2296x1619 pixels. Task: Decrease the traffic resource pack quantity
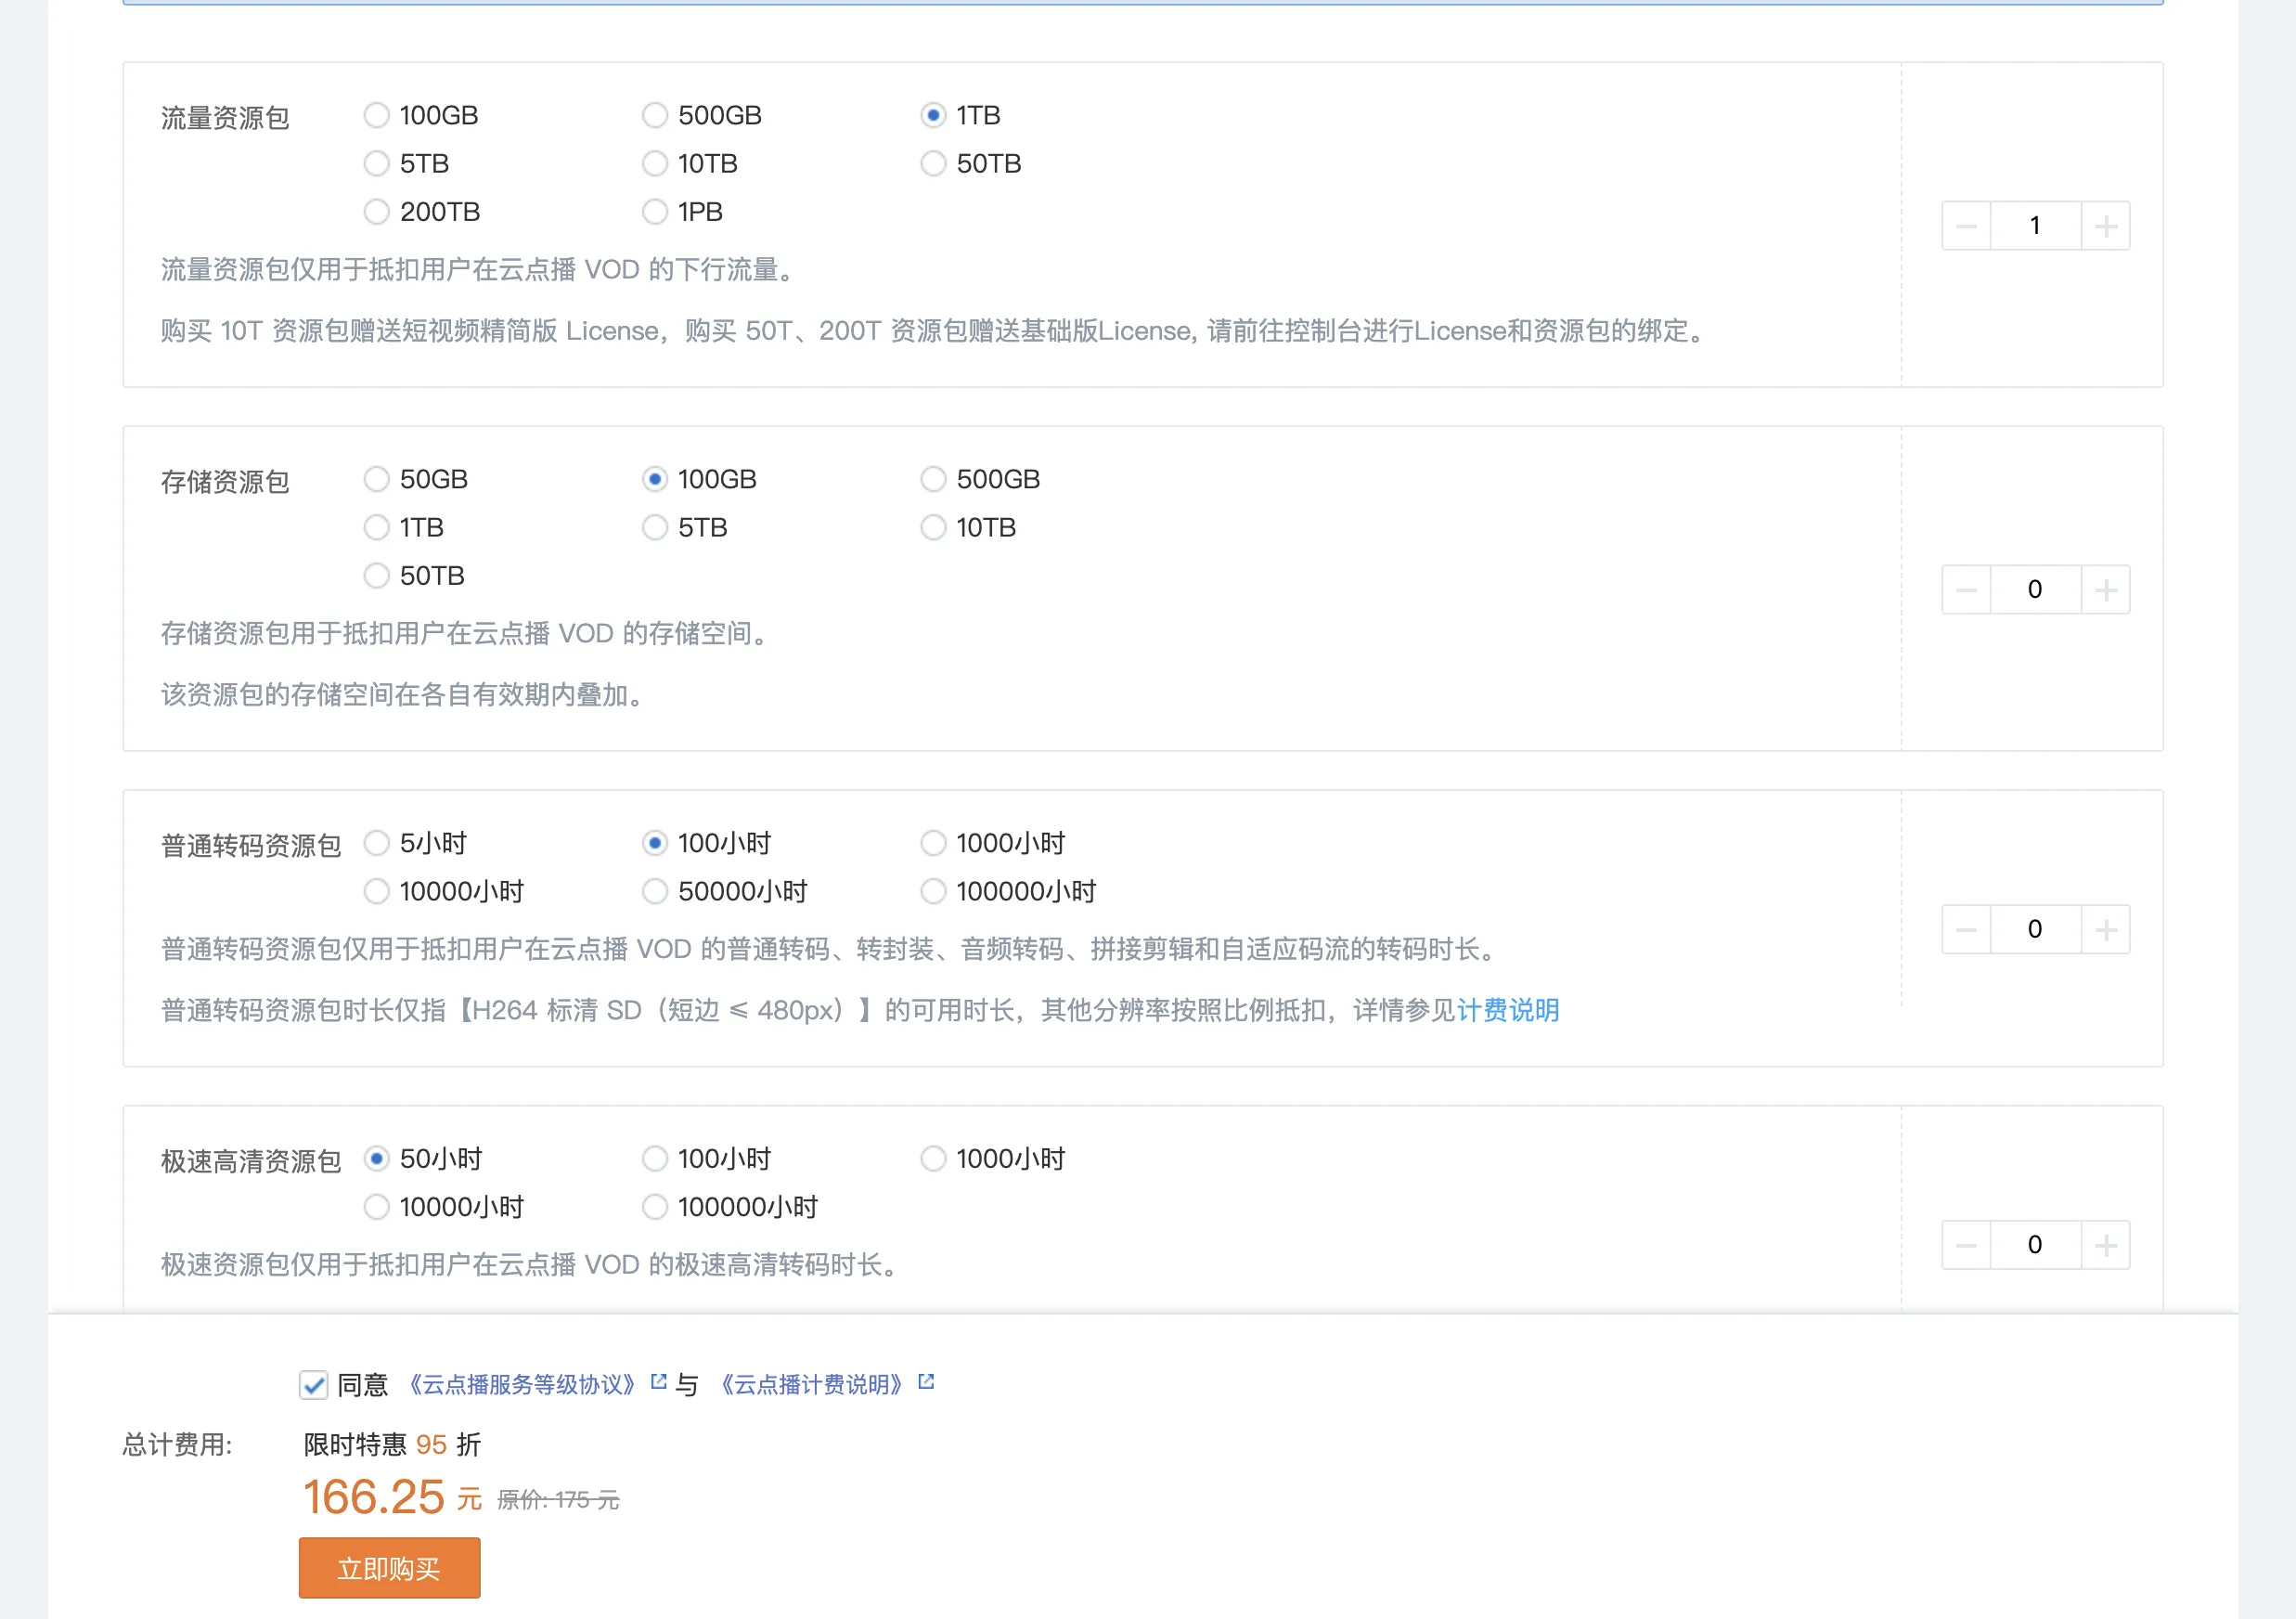pos(1966,226)
